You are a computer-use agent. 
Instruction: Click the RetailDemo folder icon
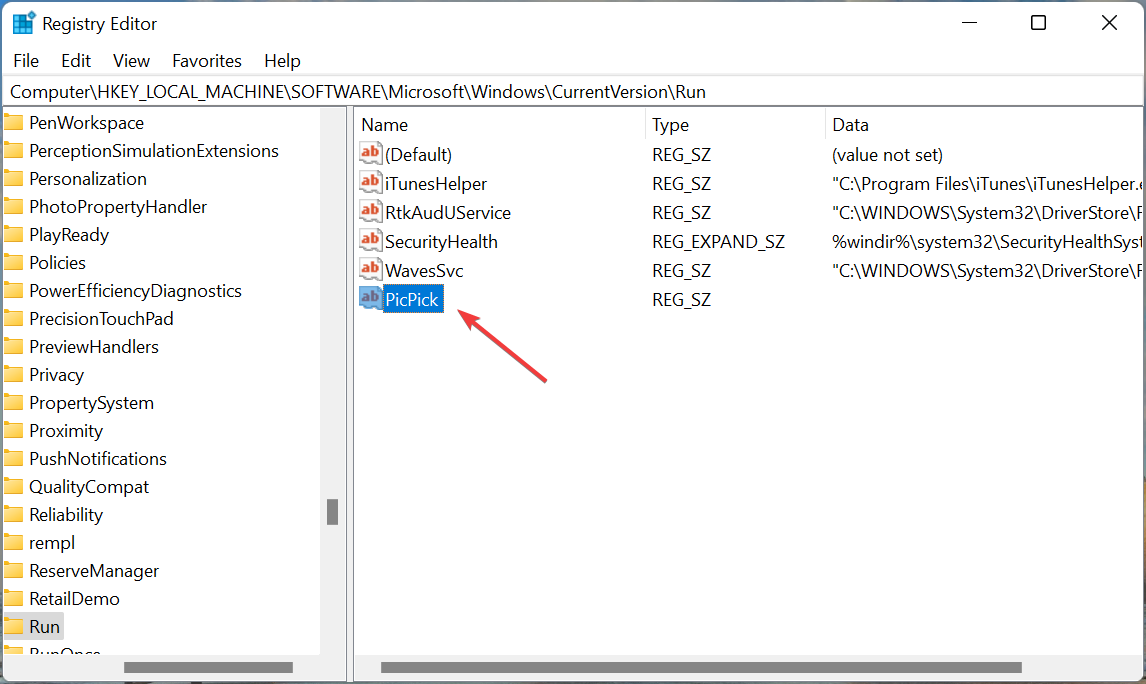13,599
